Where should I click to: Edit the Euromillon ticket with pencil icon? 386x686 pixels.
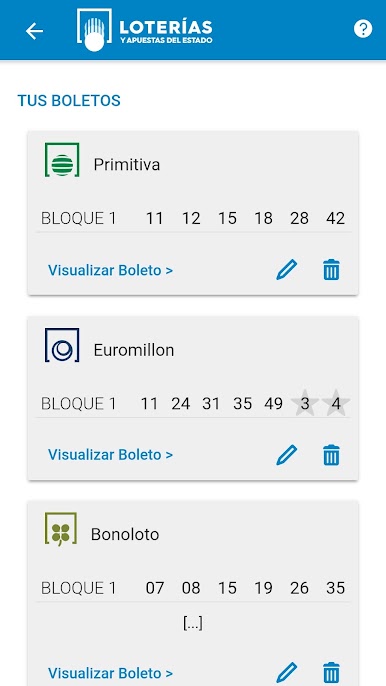[x=287, y=455]
